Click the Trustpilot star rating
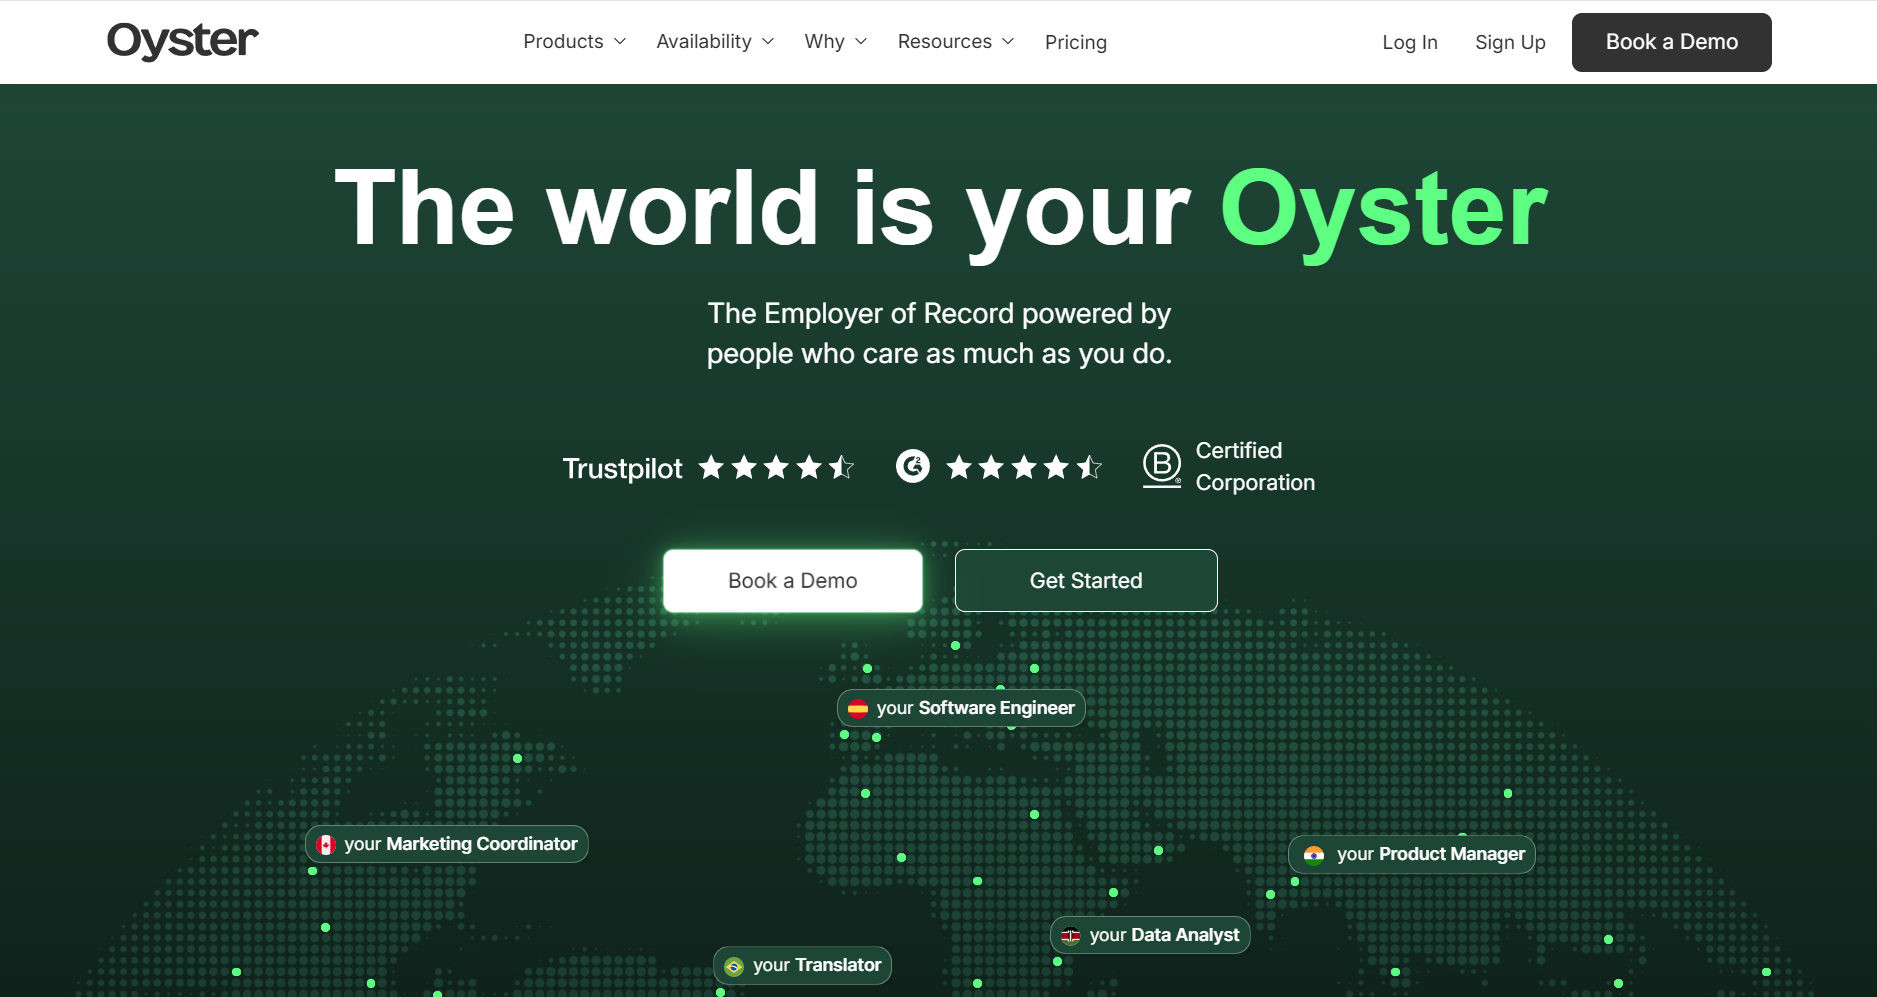The image size is (1877, 997). click(x=776, y=467)
